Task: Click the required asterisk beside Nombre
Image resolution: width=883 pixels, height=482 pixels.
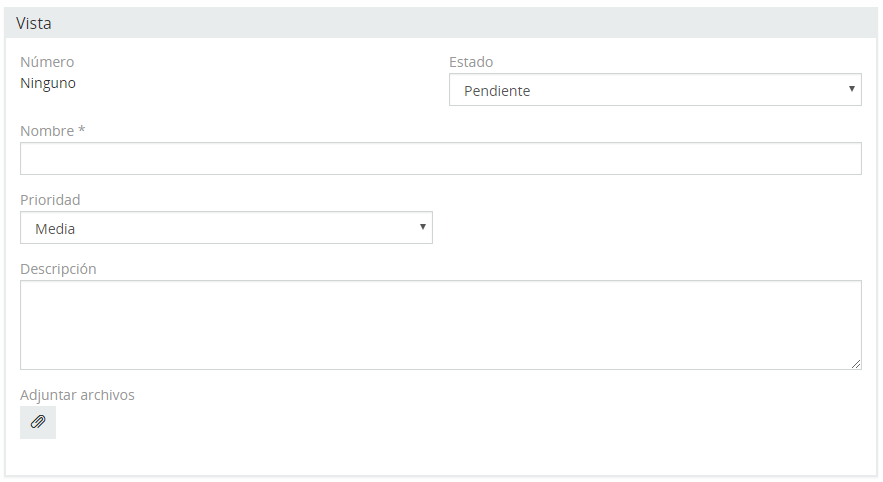Action: [82, 130]
